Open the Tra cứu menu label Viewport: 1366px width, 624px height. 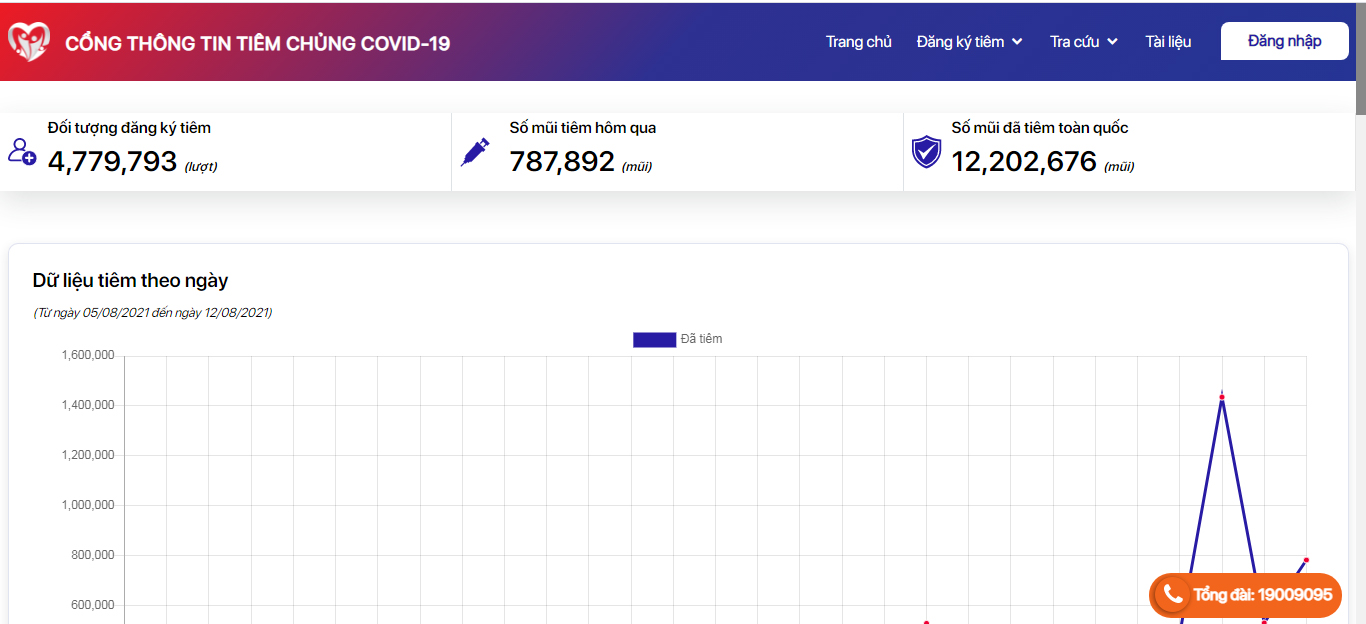[x=1074, y=42]
